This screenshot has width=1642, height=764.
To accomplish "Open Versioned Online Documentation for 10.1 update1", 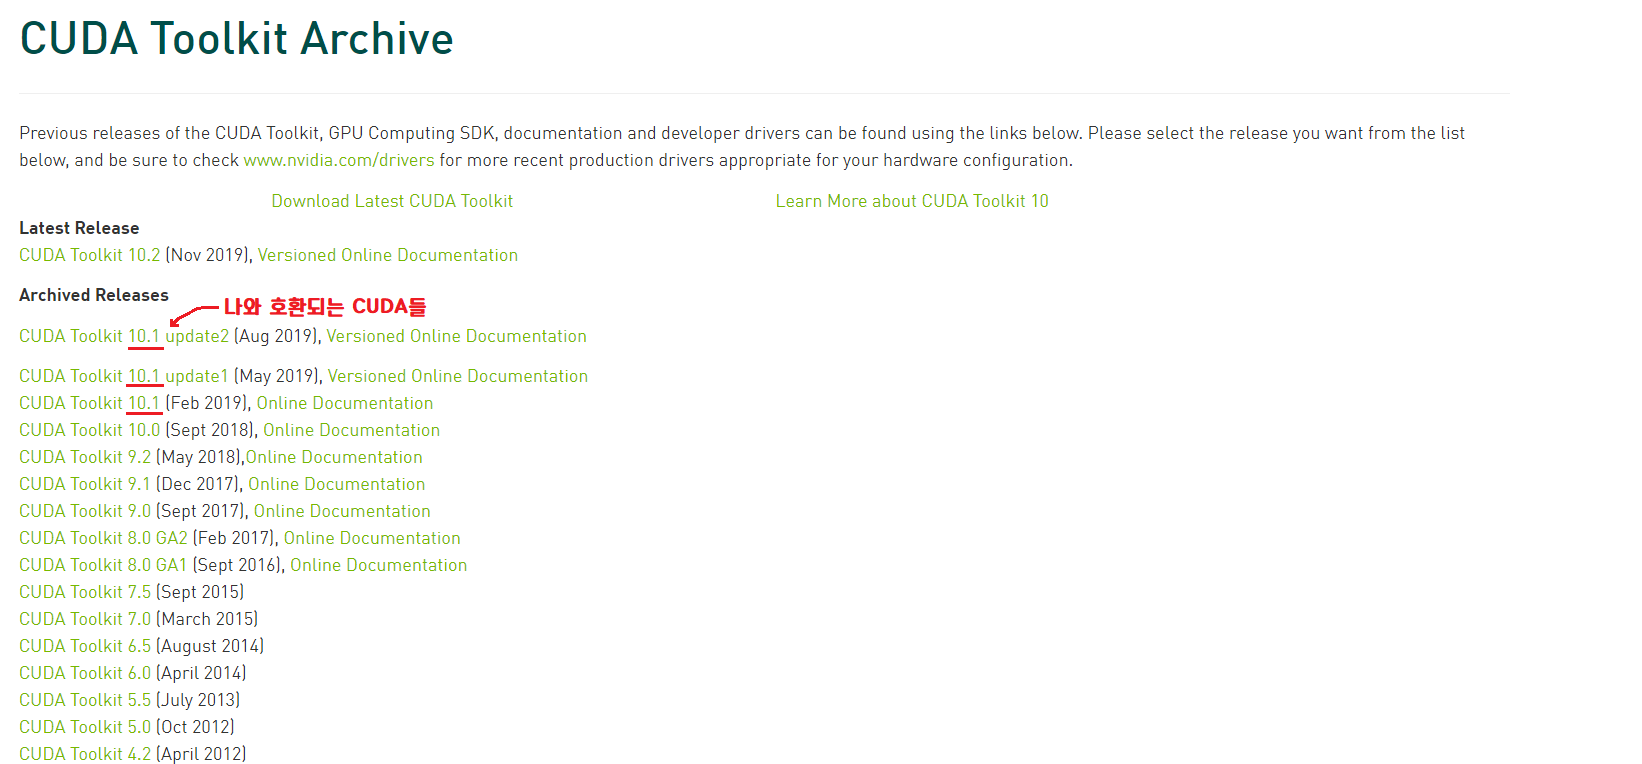I will click(x=458, y=376).
